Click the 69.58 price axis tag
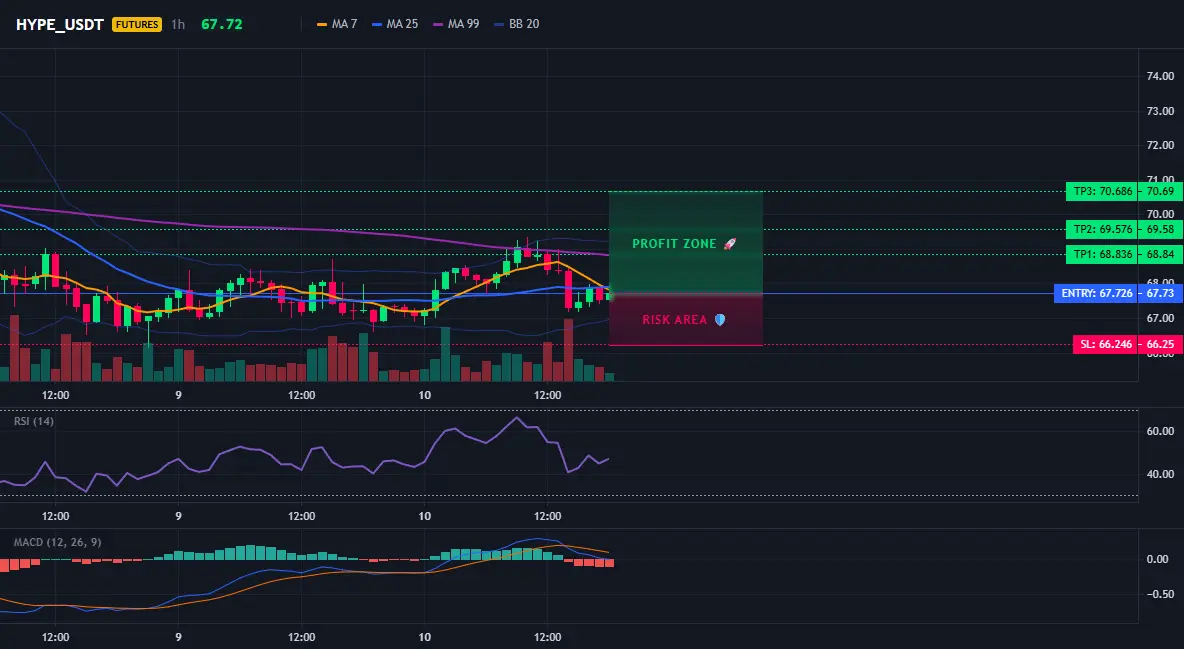Image resolution: width=1184 pixels, height=649 pixels. coord(1161,229)
